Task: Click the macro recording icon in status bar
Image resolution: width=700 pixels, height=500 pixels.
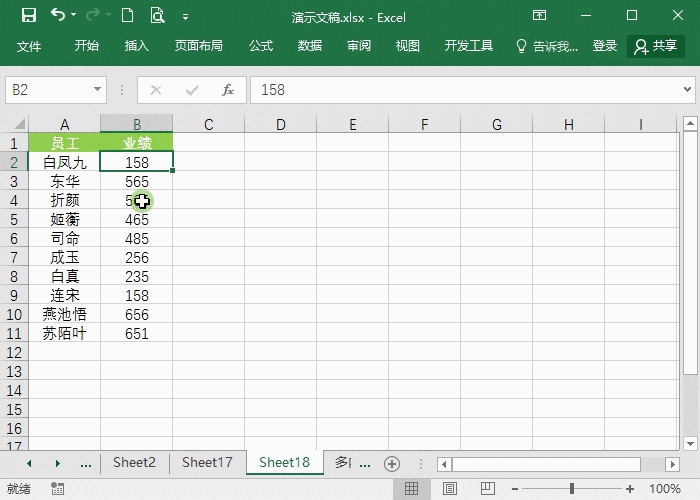Action: (x=57, y=489)
